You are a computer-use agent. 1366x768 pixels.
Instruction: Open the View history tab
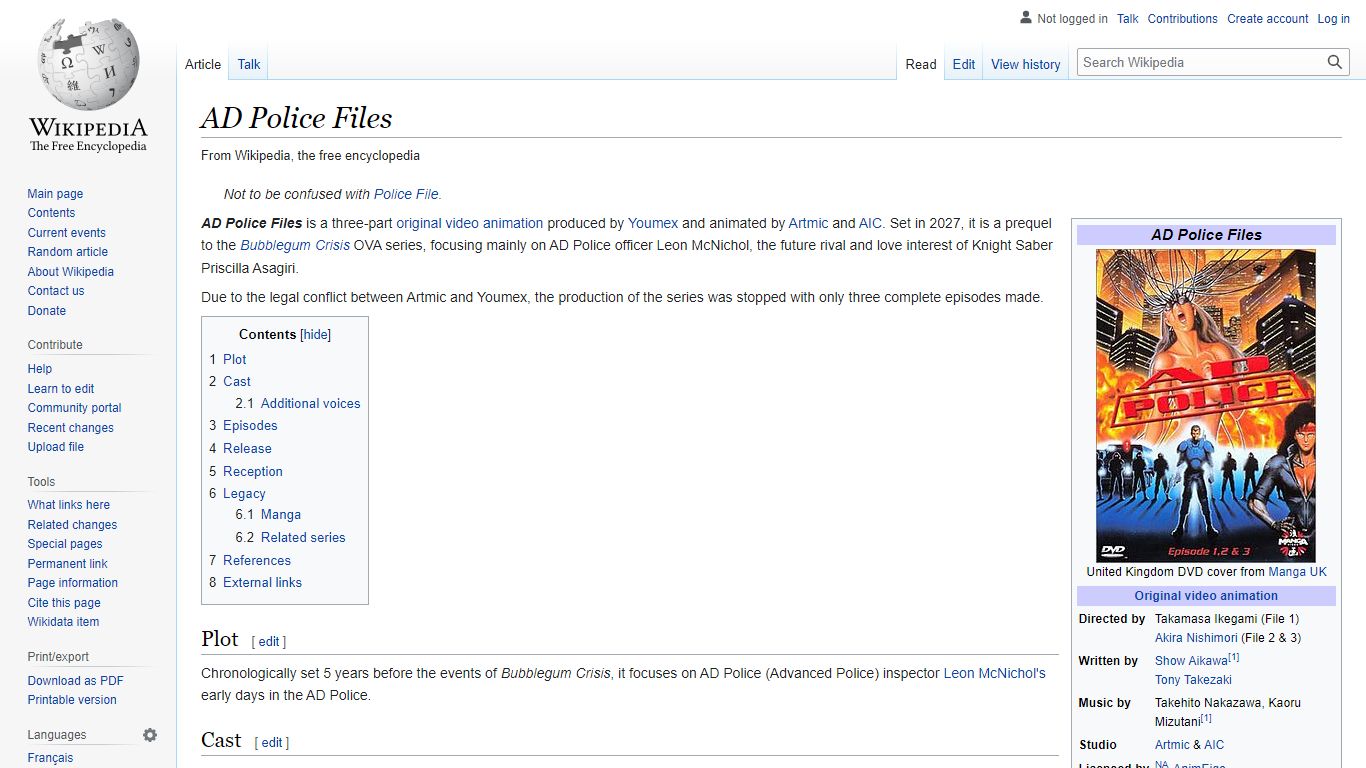pyautogui.click(x=1026, y=64)
